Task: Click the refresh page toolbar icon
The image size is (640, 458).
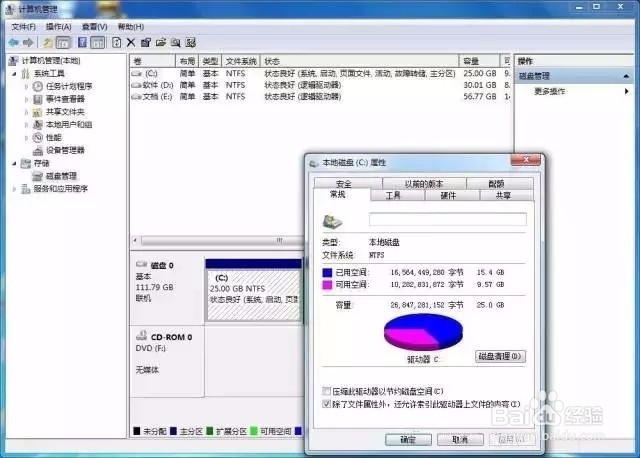Action: (116, 42)
